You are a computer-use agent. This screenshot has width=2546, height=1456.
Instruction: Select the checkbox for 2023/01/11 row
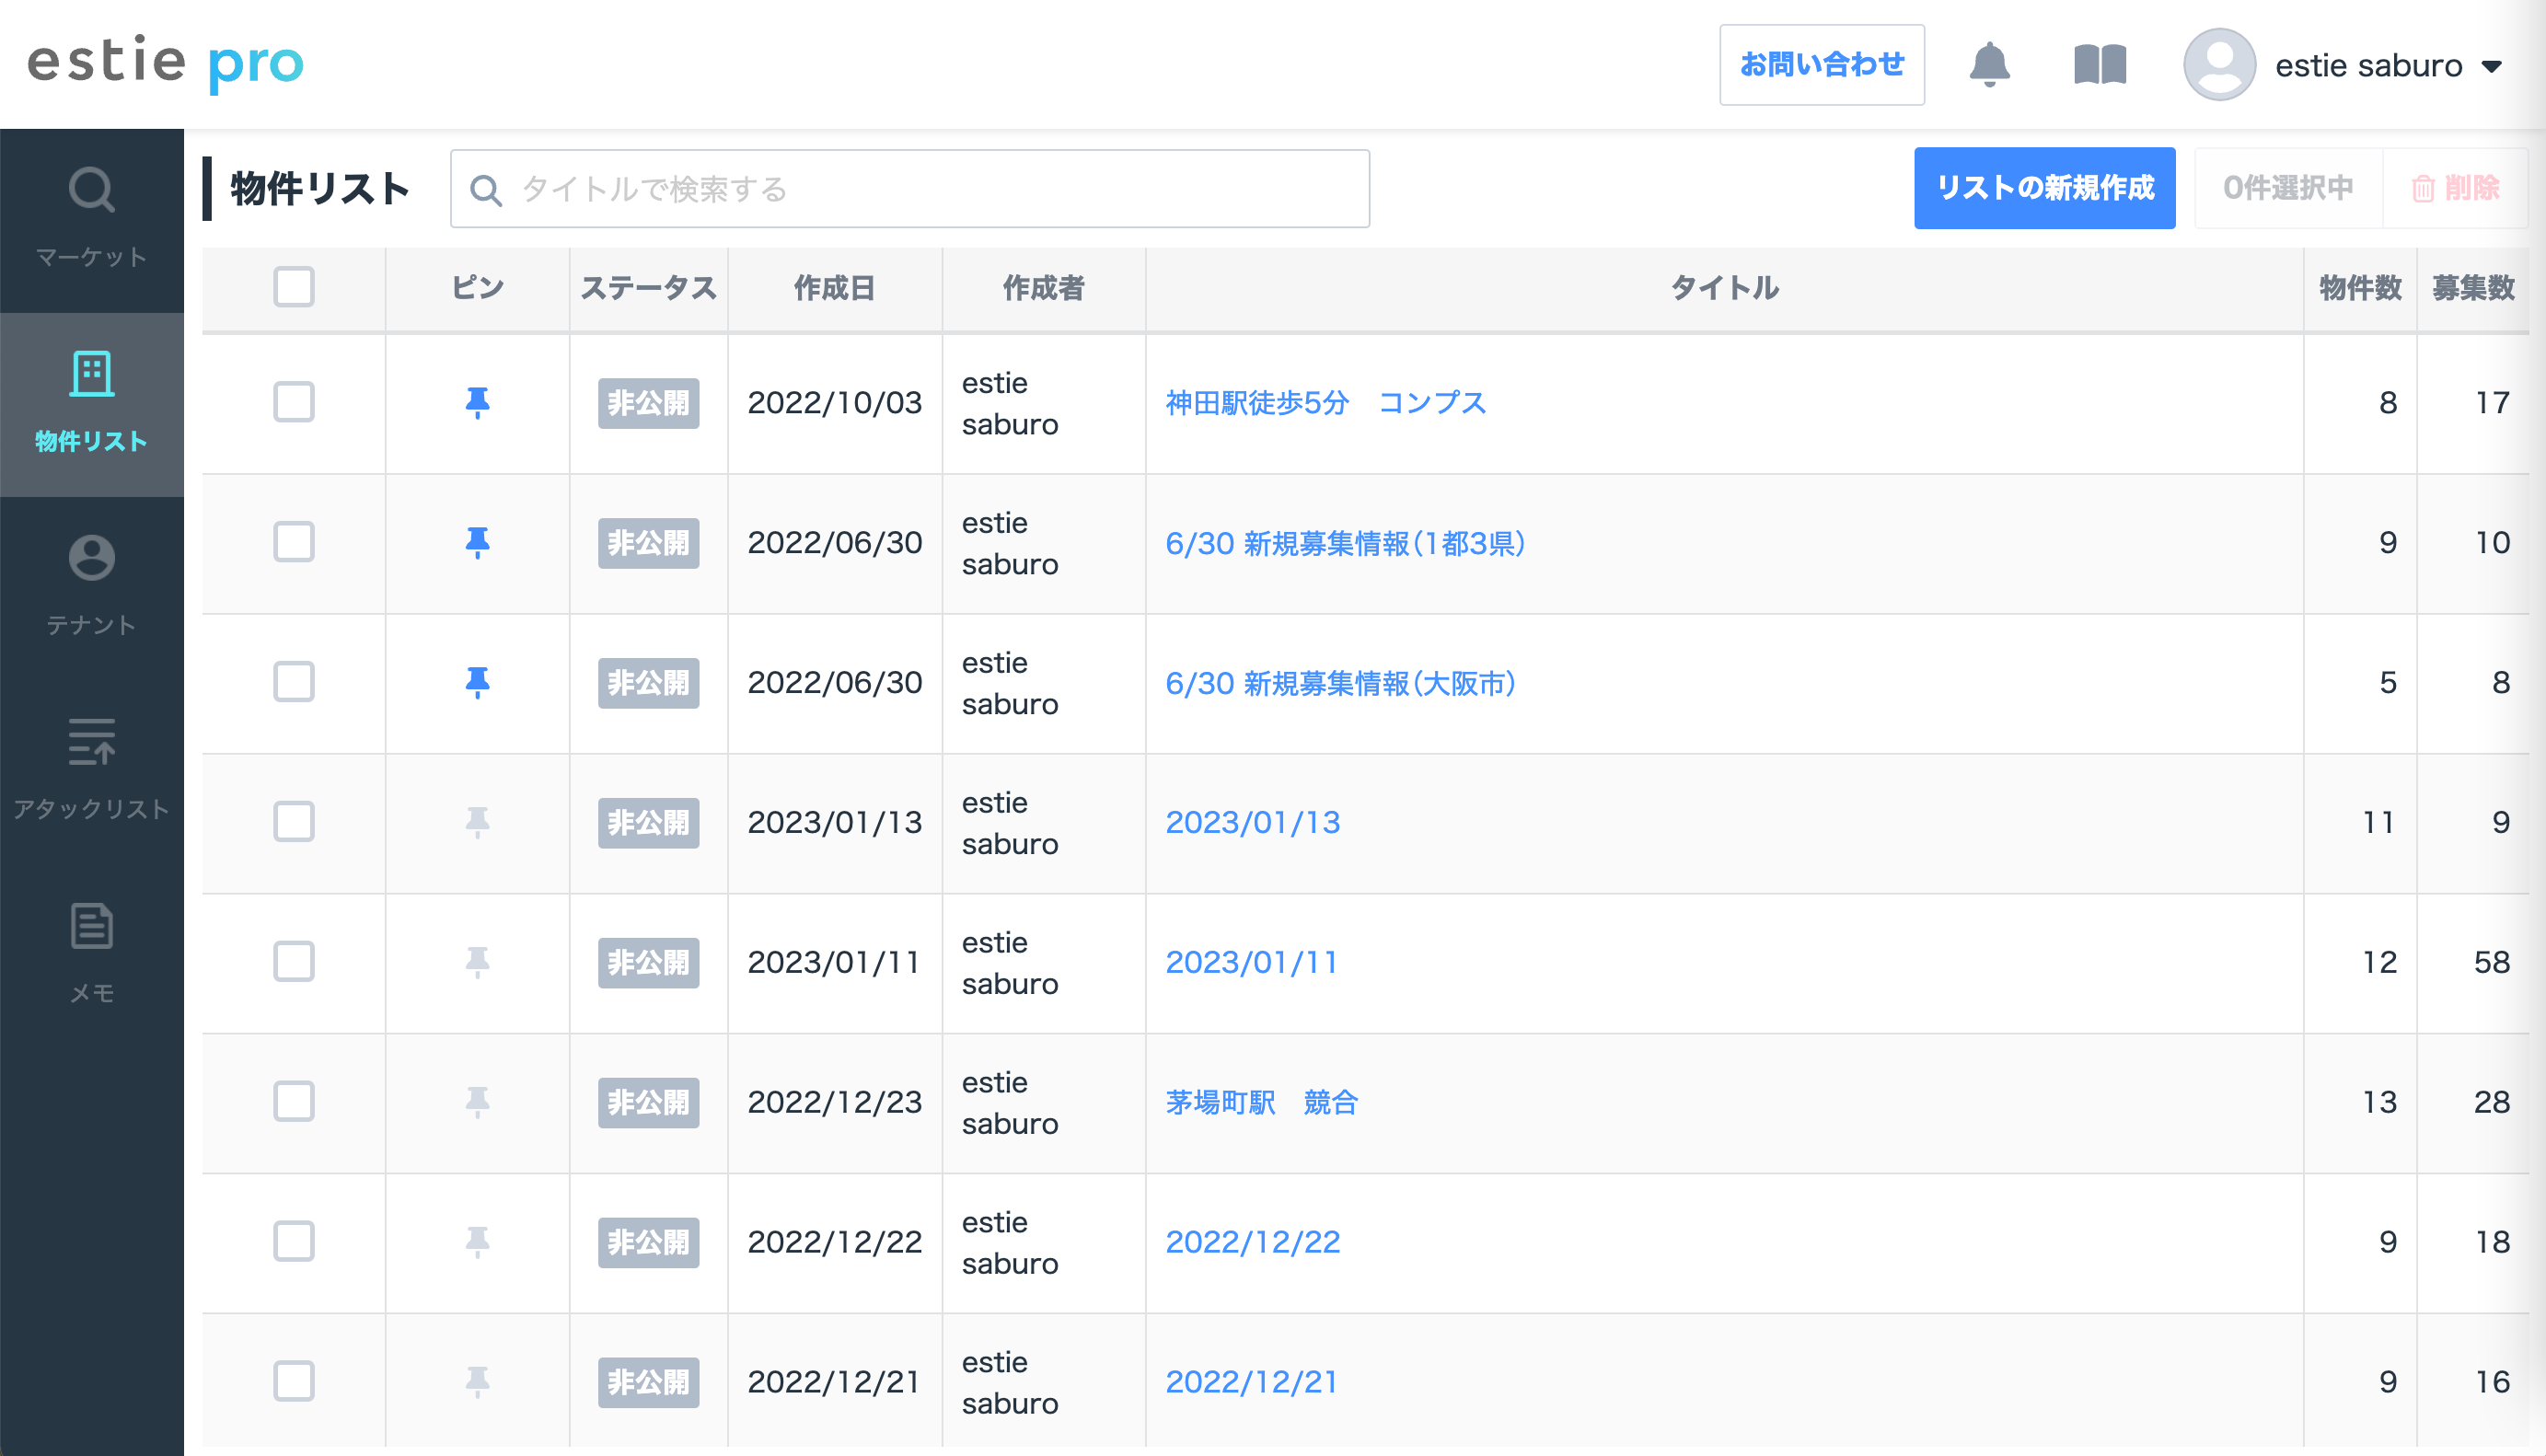(x=294, y=962)
